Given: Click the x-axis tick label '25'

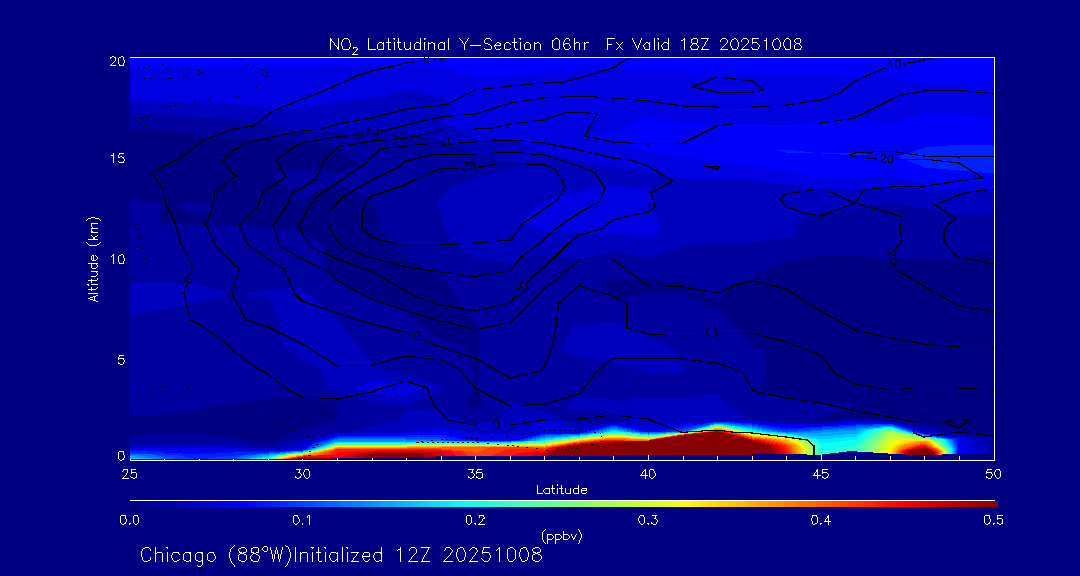Looking at the screenshot, I should click(x=129, y=473).
